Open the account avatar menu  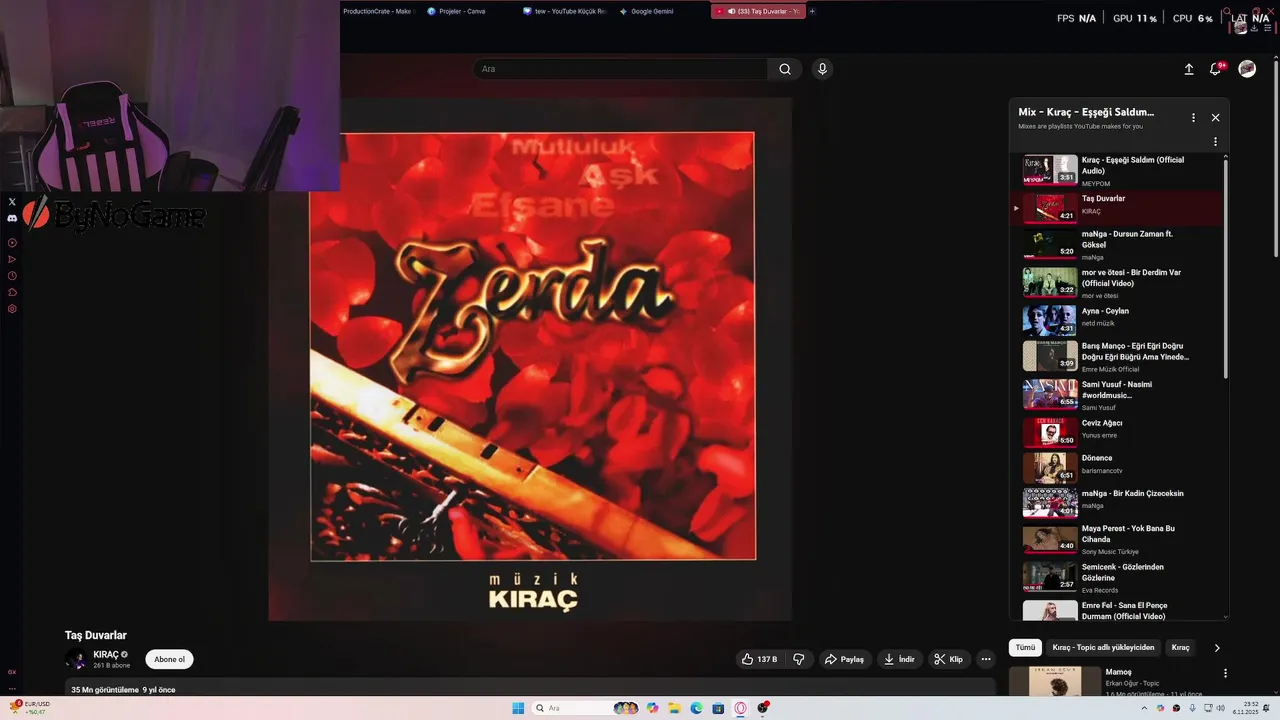point(1247,69)
